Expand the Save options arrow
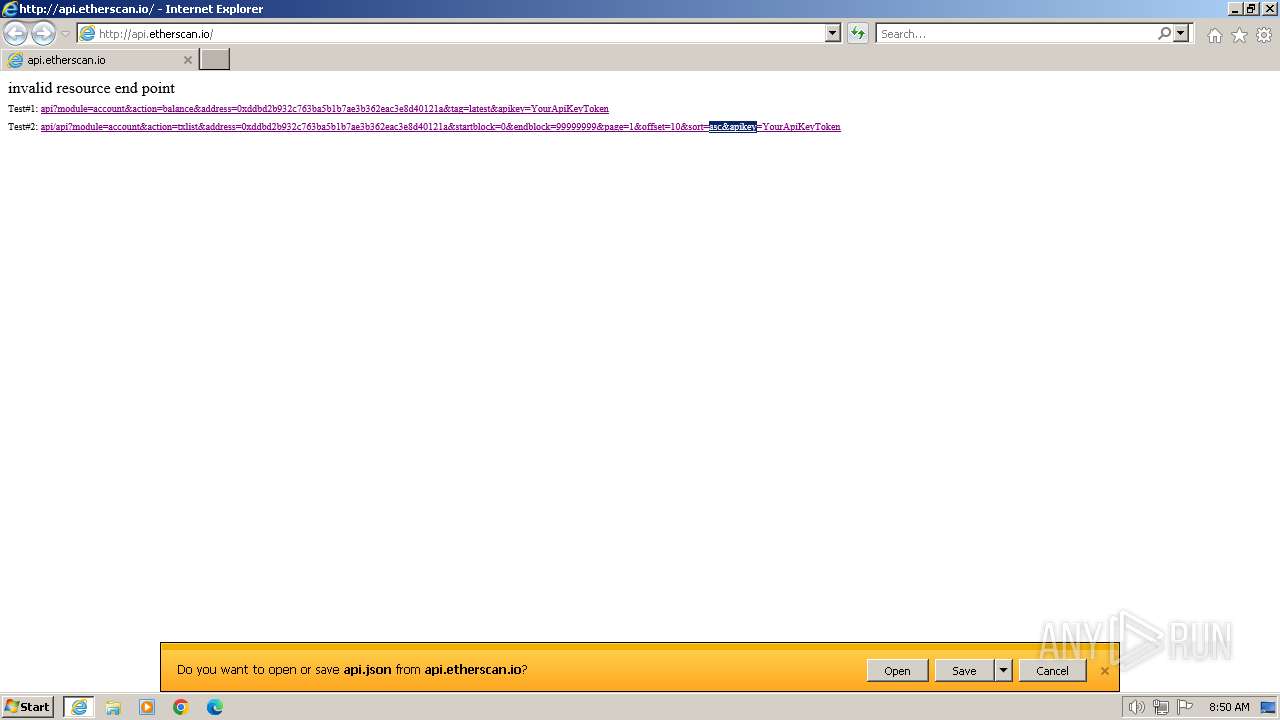The image size is (1280, 720). (x=1003, y=671)
